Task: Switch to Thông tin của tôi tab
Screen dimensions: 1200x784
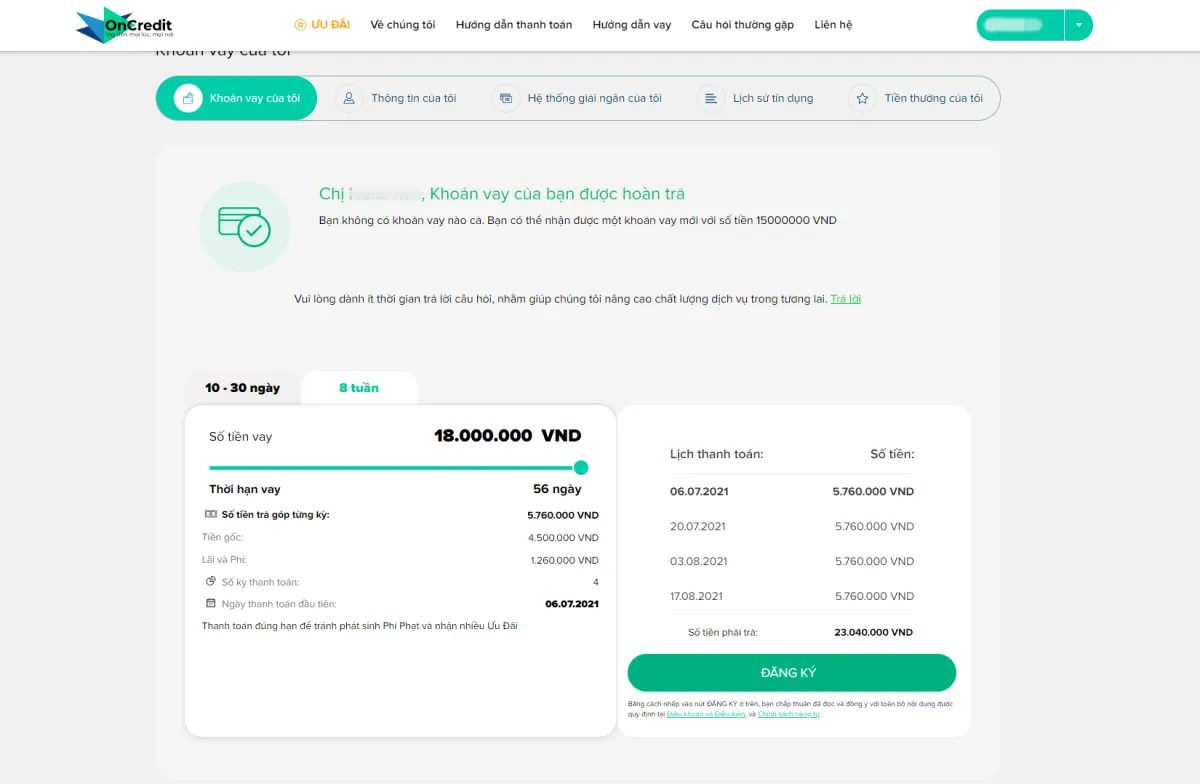Action: 397,98
